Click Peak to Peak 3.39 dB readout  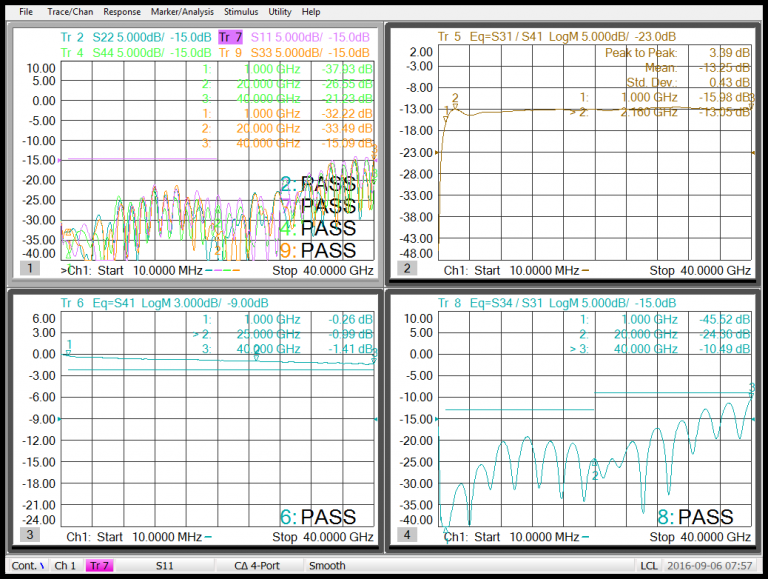(x=677, y=53)
